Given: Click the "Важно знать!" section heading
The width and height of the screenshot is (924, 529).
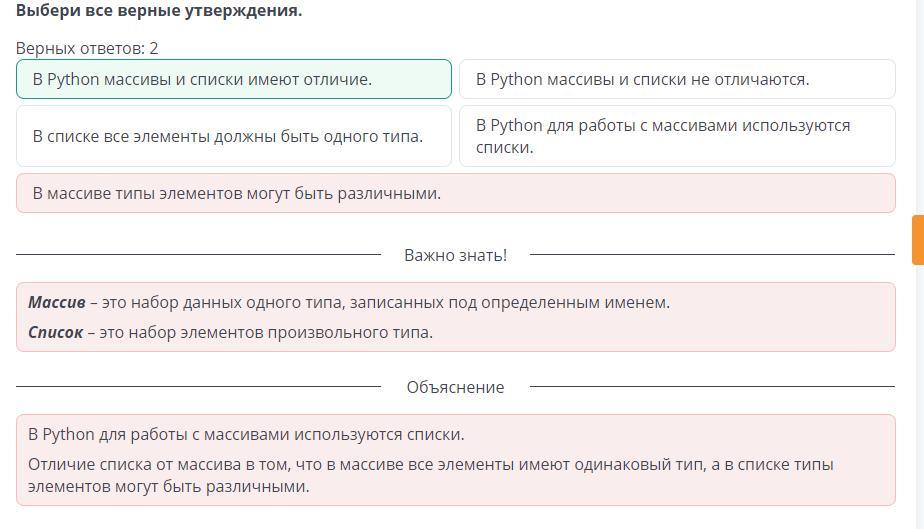Looking at the screenshot, I should (455, 255).
